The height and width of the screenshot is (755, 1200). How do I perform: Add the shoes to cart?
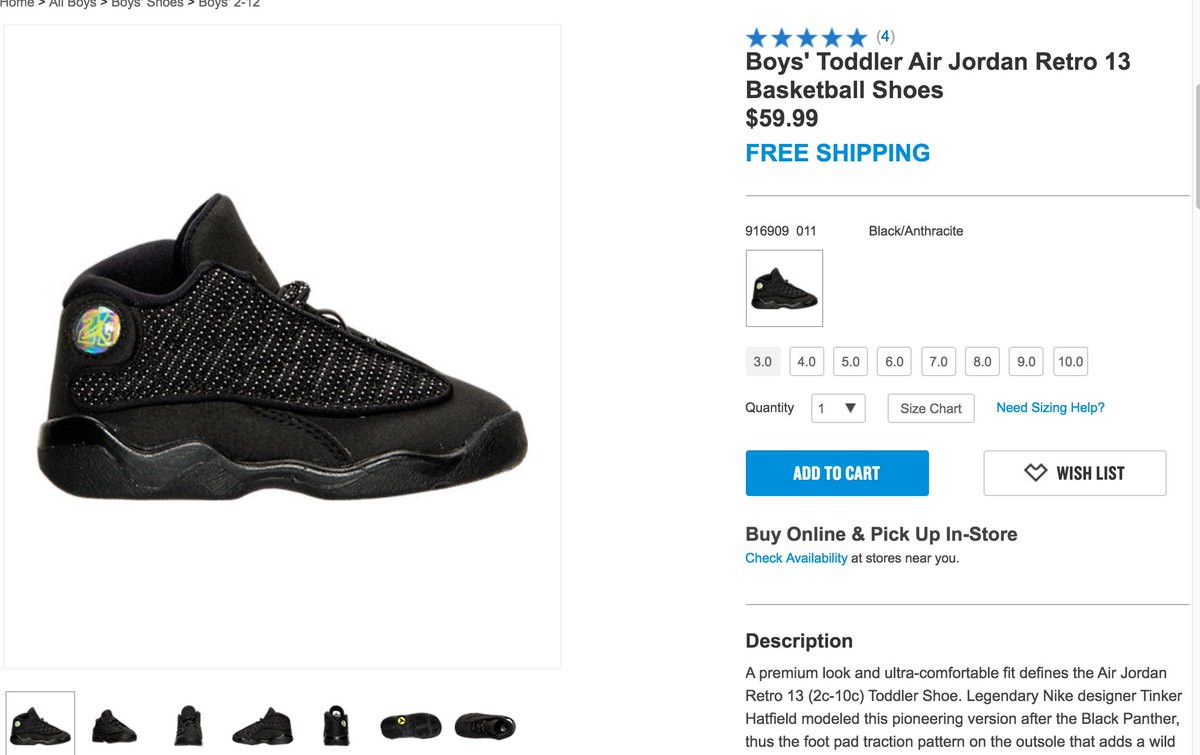click(837, 473)
